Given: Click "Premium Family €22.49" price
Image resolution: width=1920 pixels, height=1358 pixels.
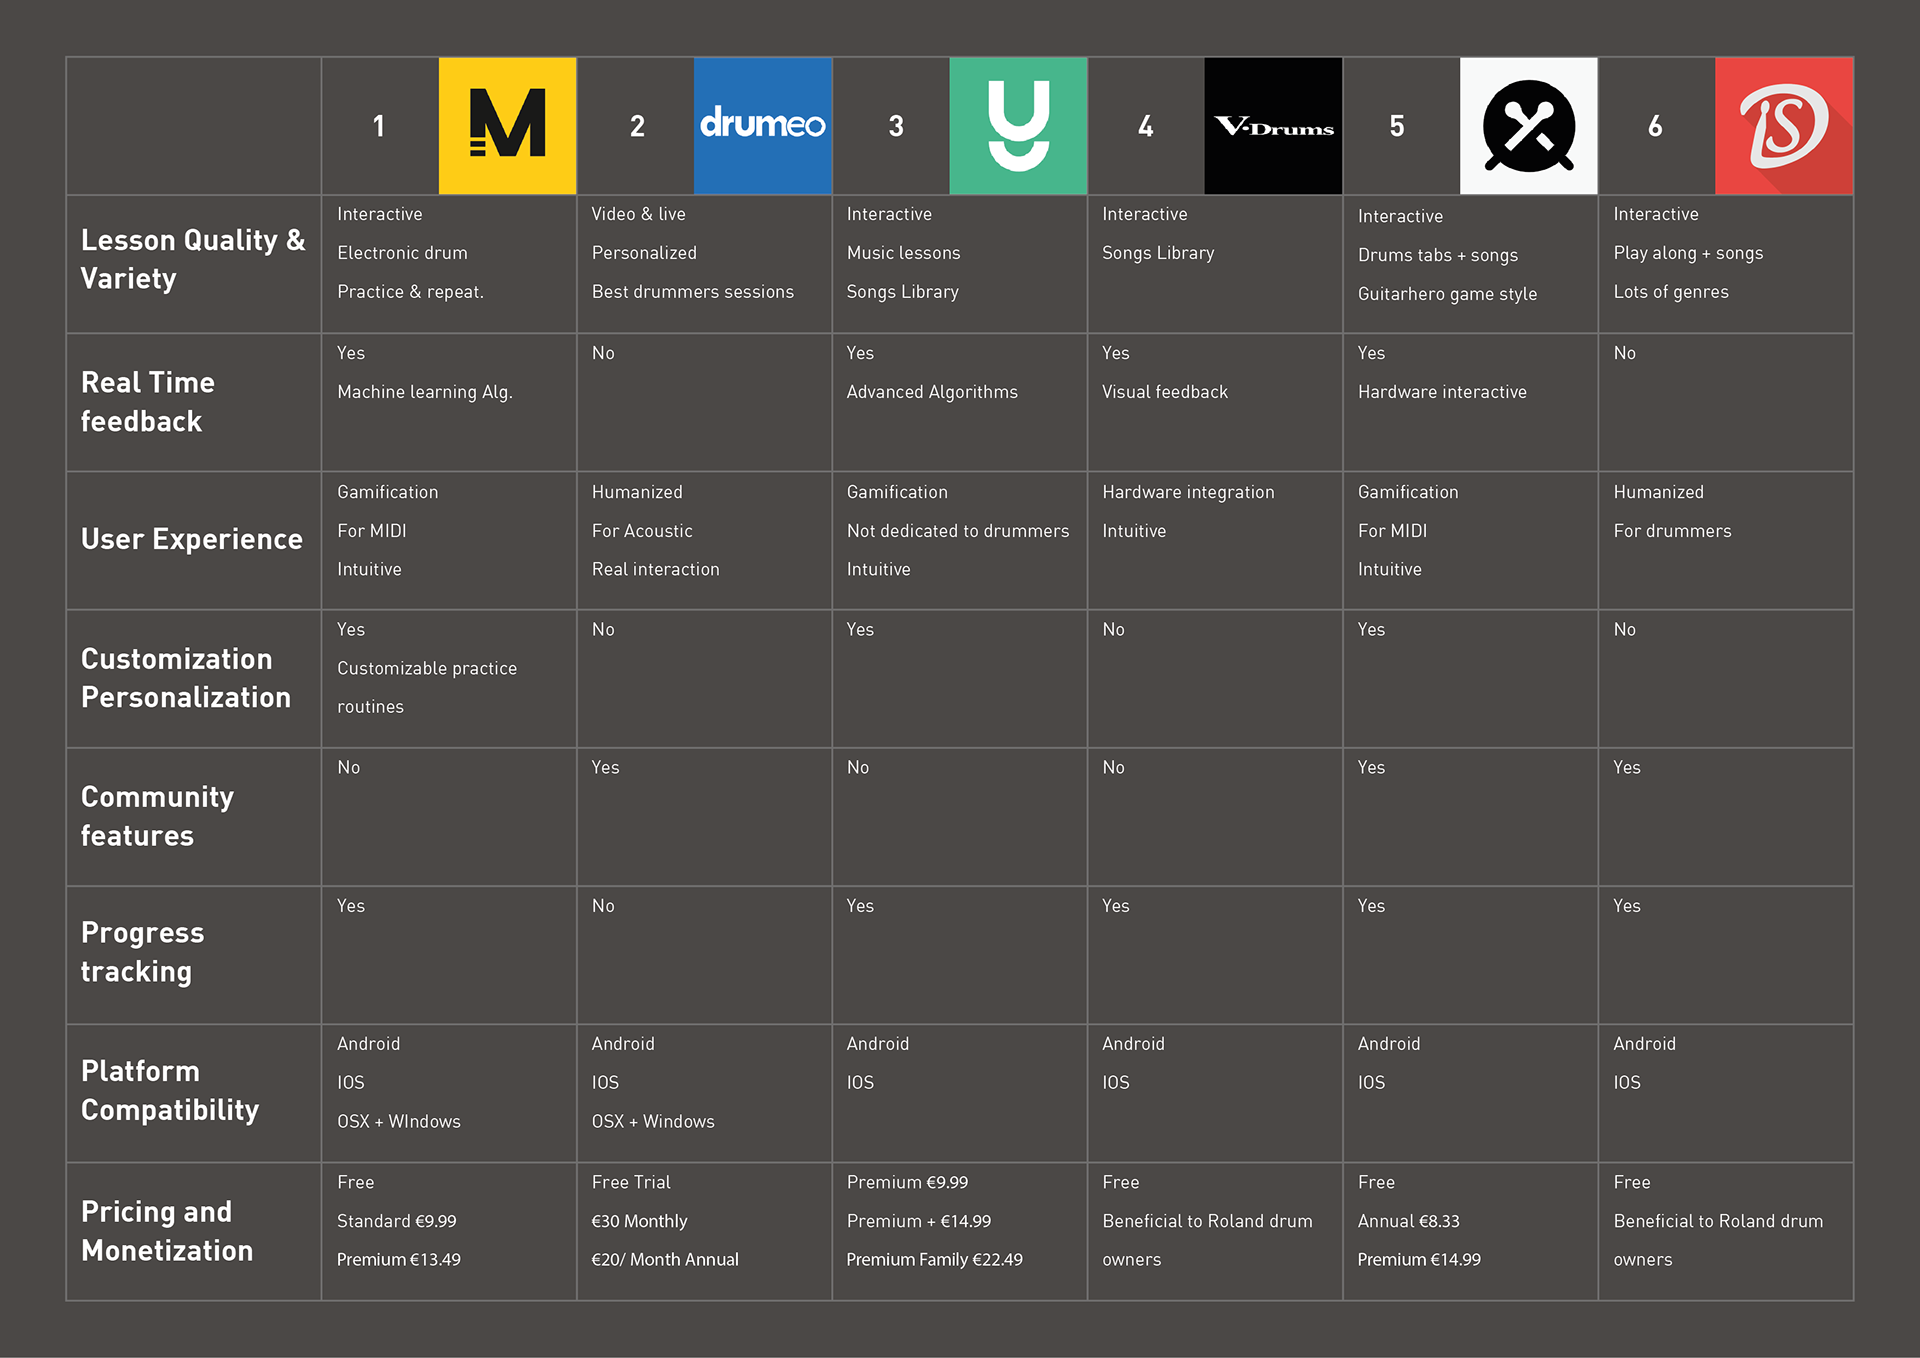Looking at the screenshot, I should point(934,1260).
